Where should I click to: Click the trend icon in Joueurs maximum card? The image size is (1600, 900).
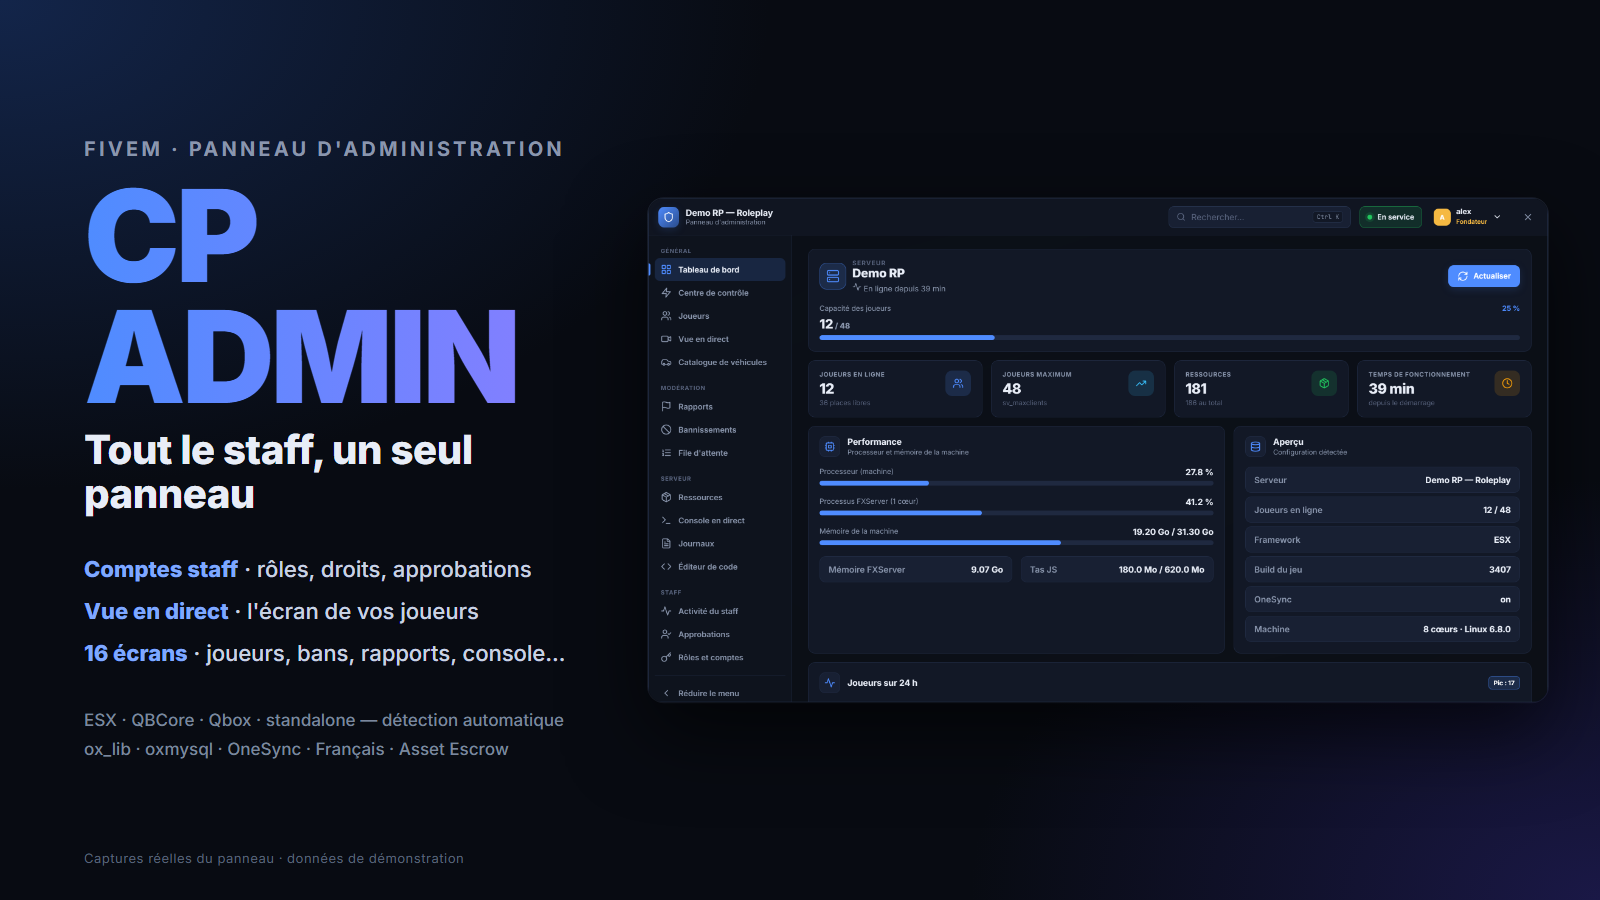point(1141,383)
